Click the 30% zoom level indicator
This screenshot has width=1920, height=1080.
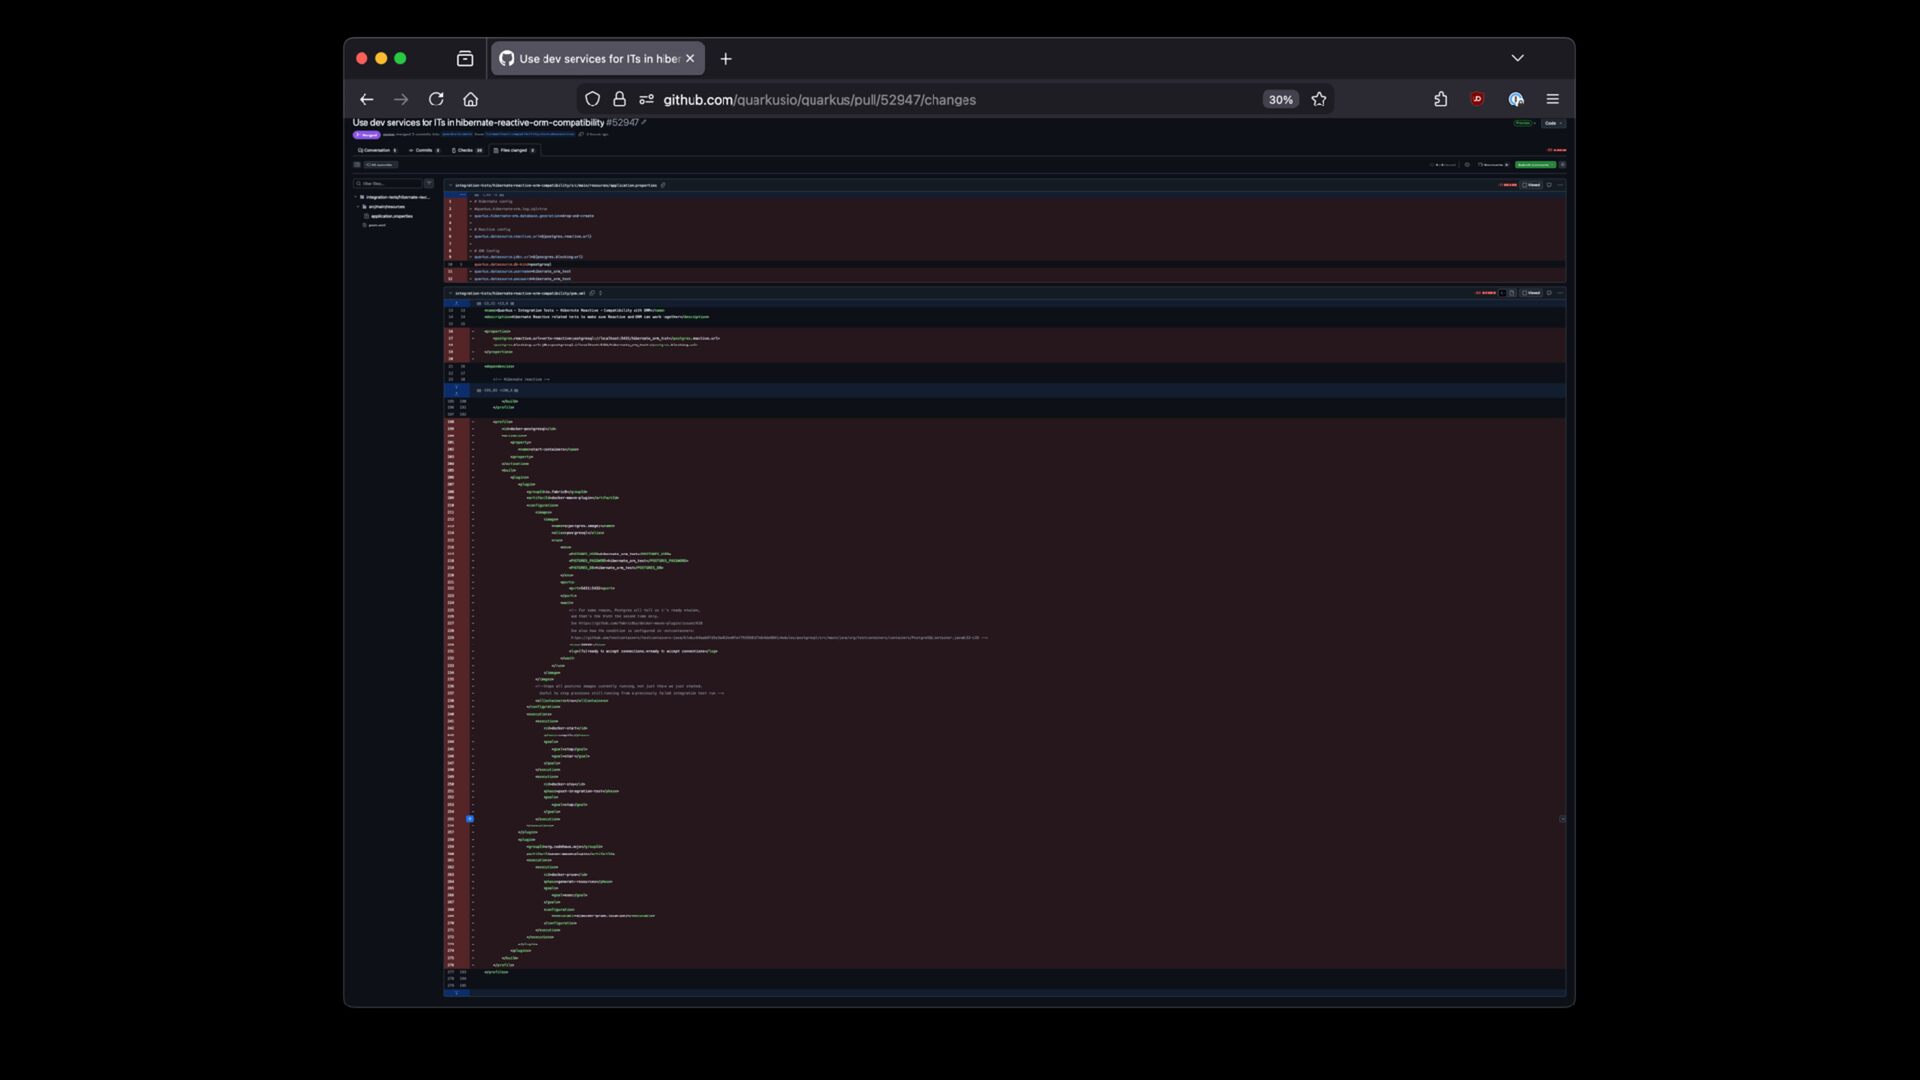[1280, 99]
